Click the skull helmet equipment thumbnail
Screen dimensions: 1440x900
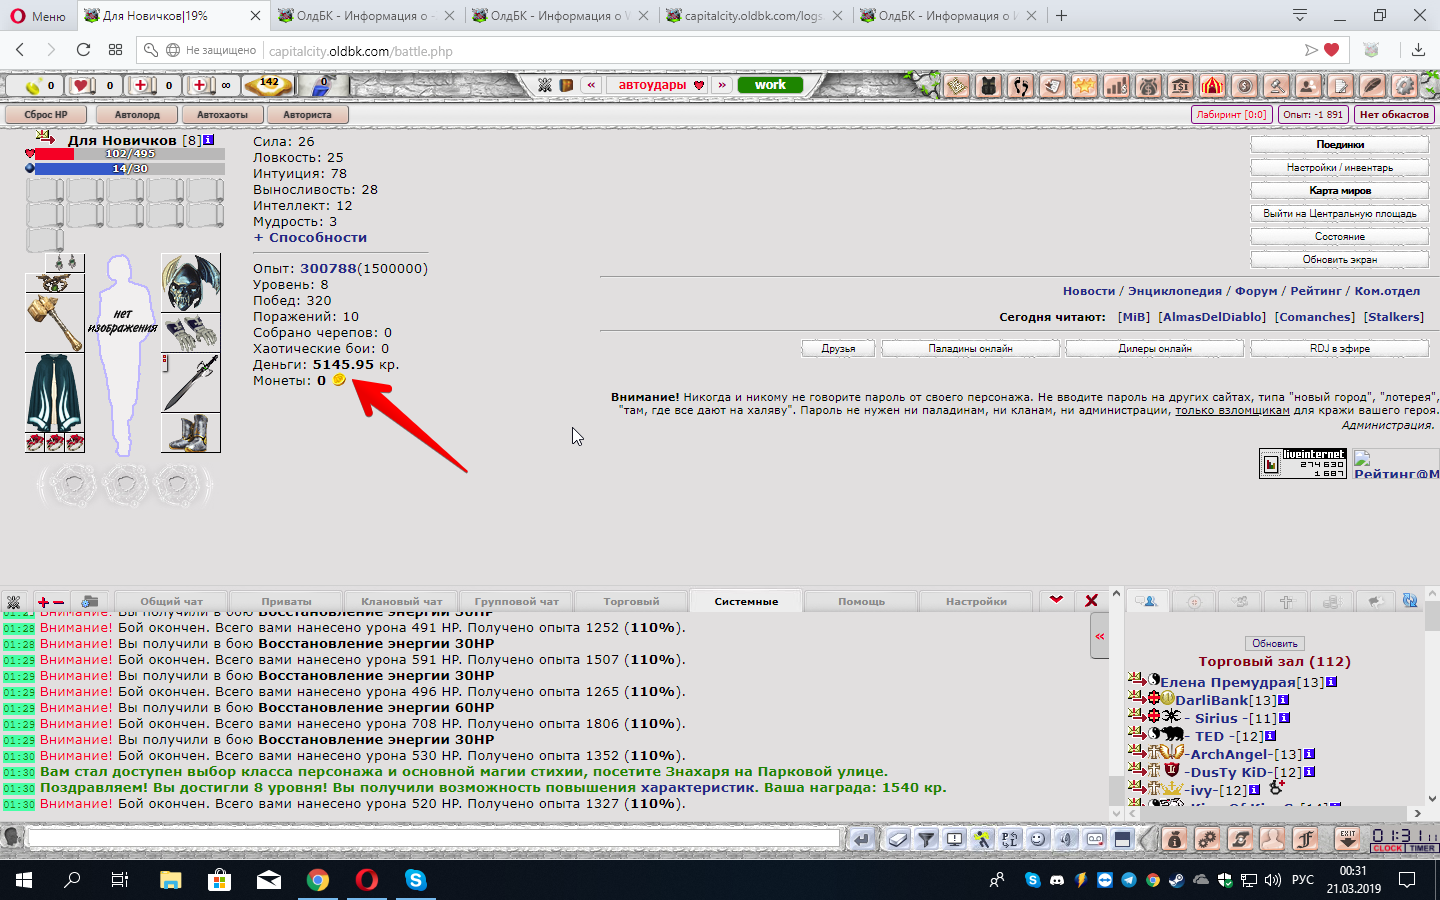(x=190, y=282)
